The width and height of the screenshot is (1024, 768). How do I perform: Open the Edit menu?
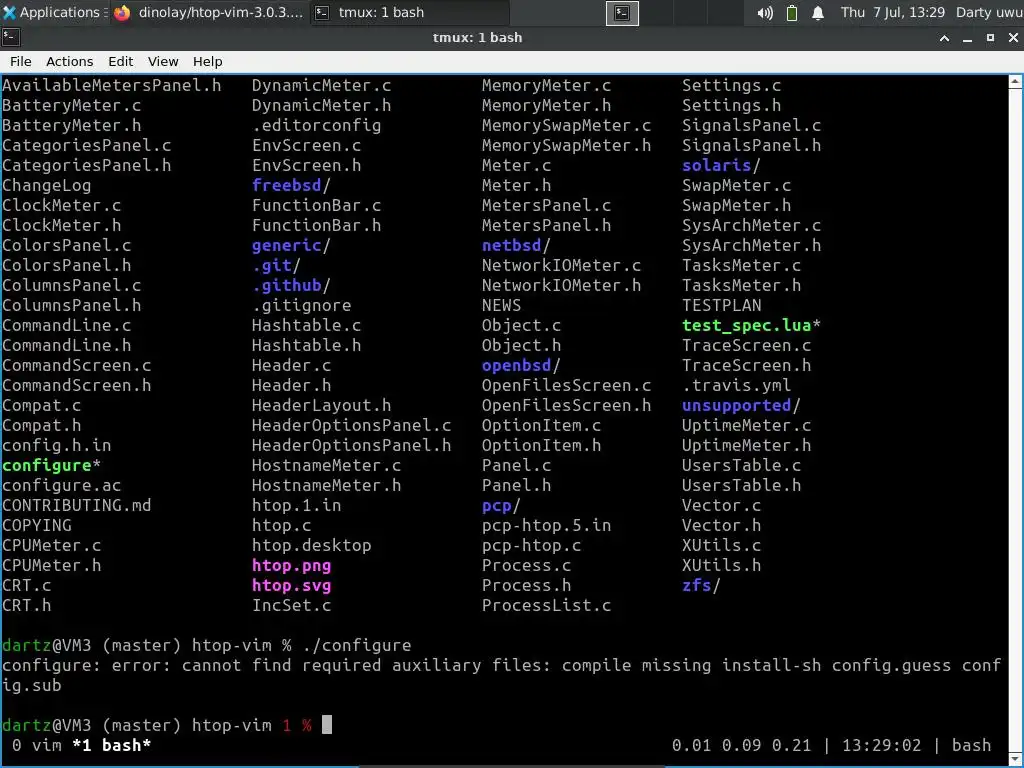120,61
